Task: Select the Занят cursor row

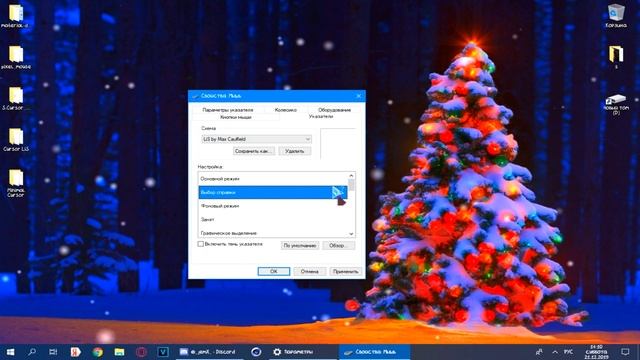Action: (x=273, y=219)
